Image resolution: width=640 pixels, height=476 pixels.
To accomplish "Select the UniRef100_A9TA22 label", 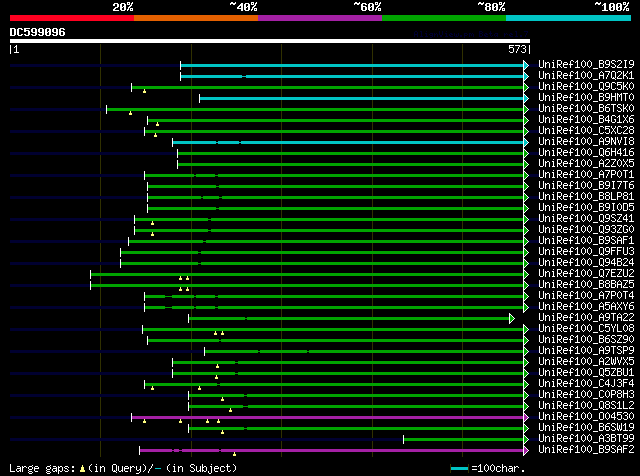I will pyautogui.click(x=586, y=318).
